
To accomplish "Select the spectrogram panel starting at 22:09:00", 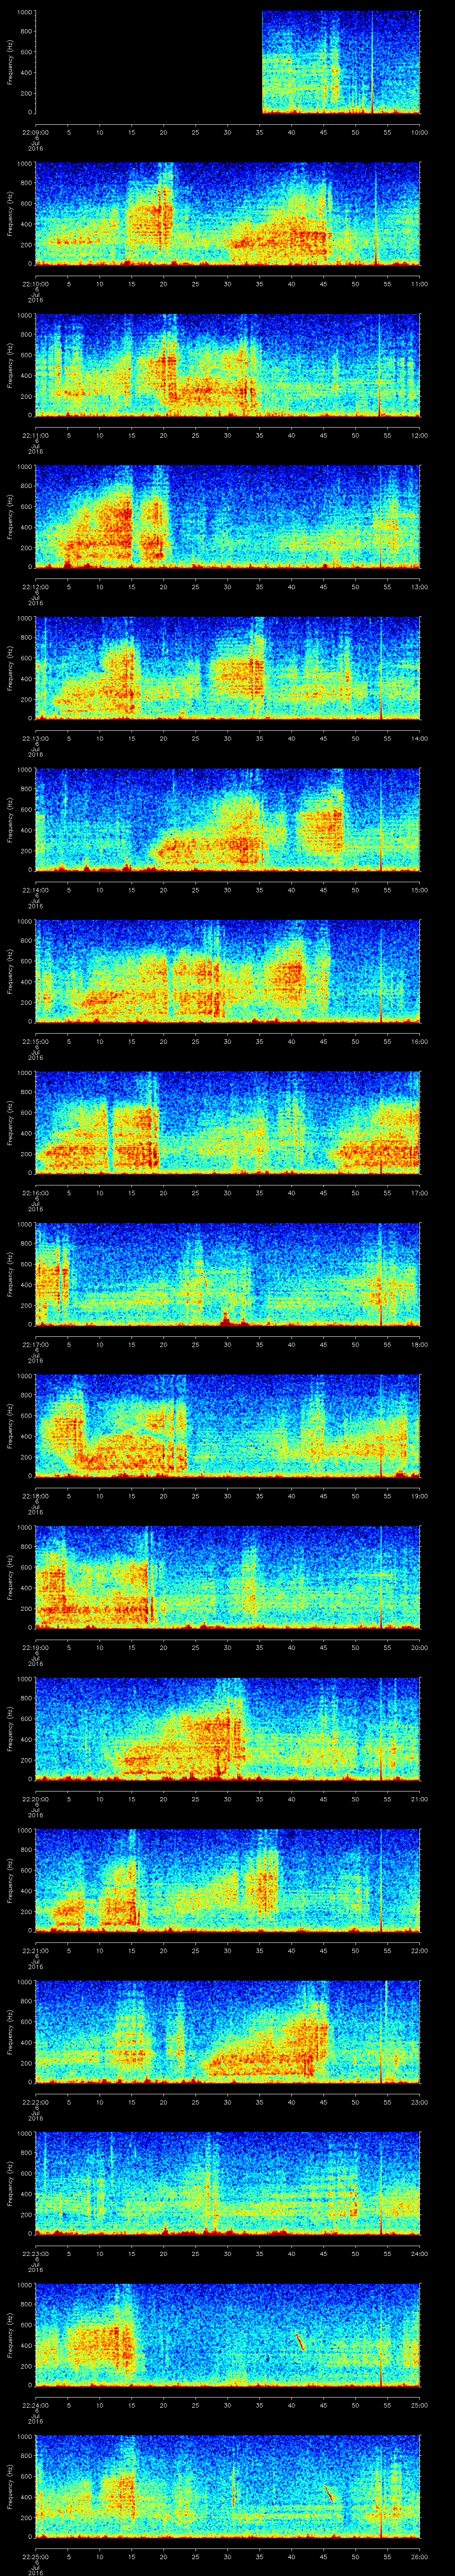I will point(227,62).
